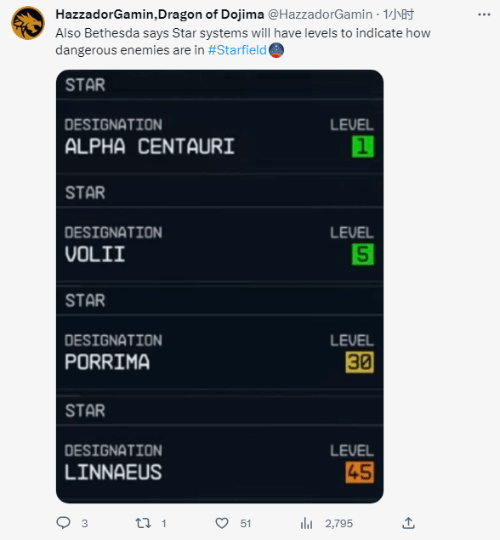The height and width of the screenshot is (540, 500).
Task: Click the tweet text about Bethesda
Action: [243, 41]
